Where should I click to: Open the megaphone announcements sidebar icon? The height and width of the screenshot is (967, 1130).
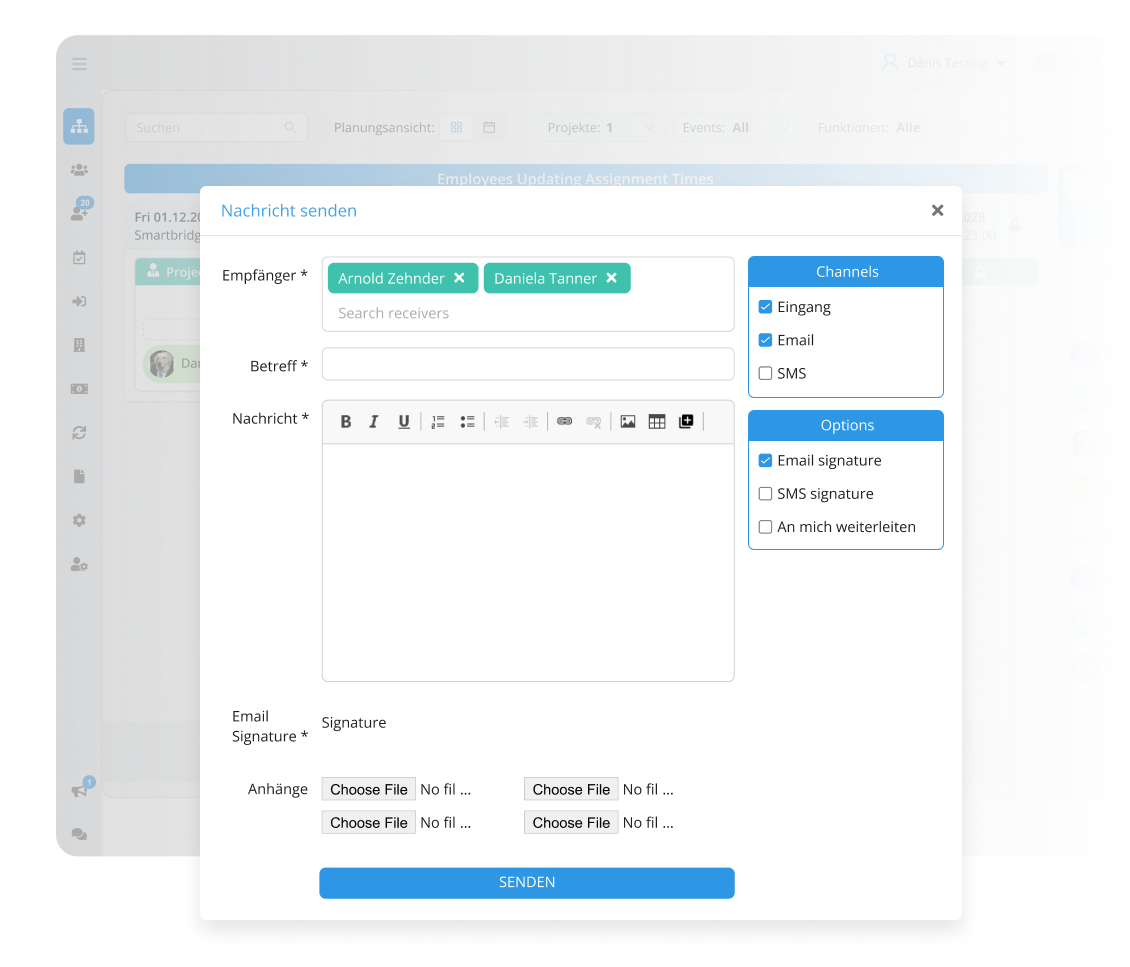(x=80, y=790)
